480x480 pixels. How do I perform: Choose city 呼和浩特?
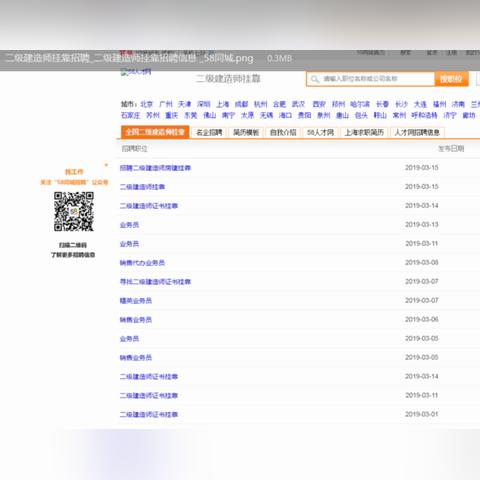tap(424, 115)
